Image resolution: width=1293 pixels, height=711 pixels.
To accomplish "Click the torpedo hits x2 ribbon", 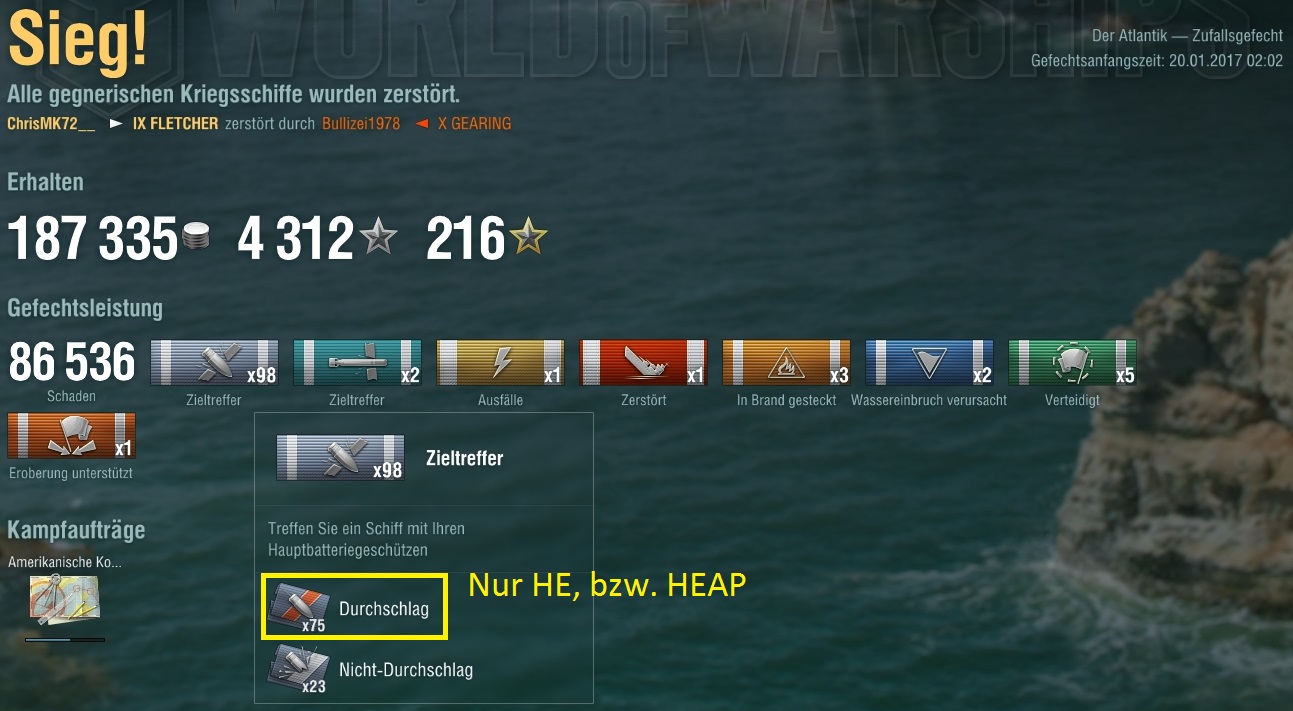I will (357, 363).
